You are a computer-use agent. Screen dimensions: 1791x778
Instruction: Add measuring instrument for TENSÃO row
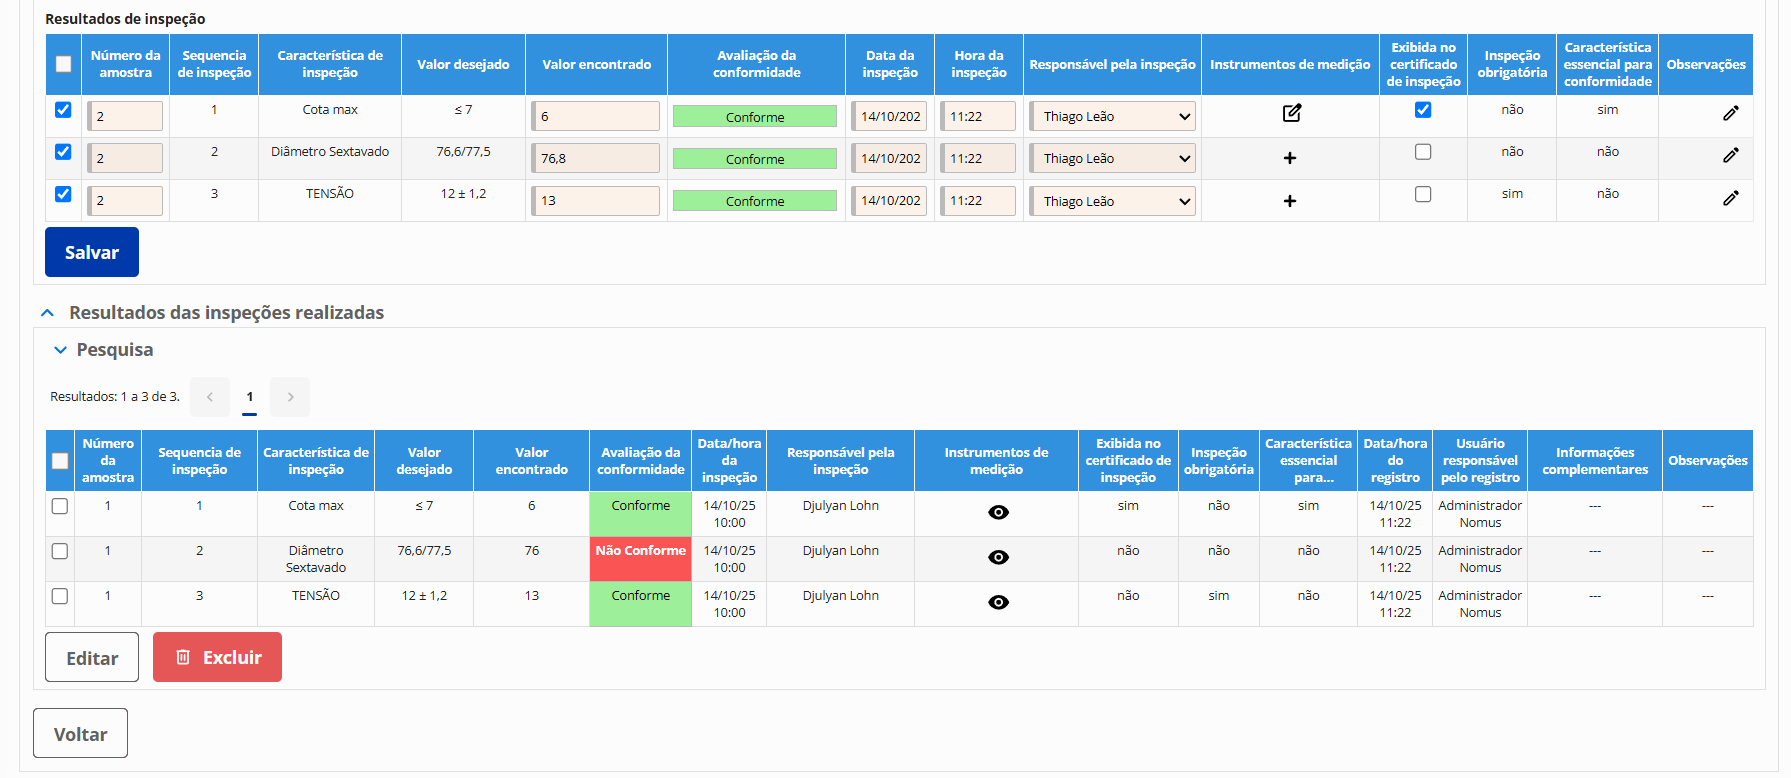click(x=1289, y=201)
